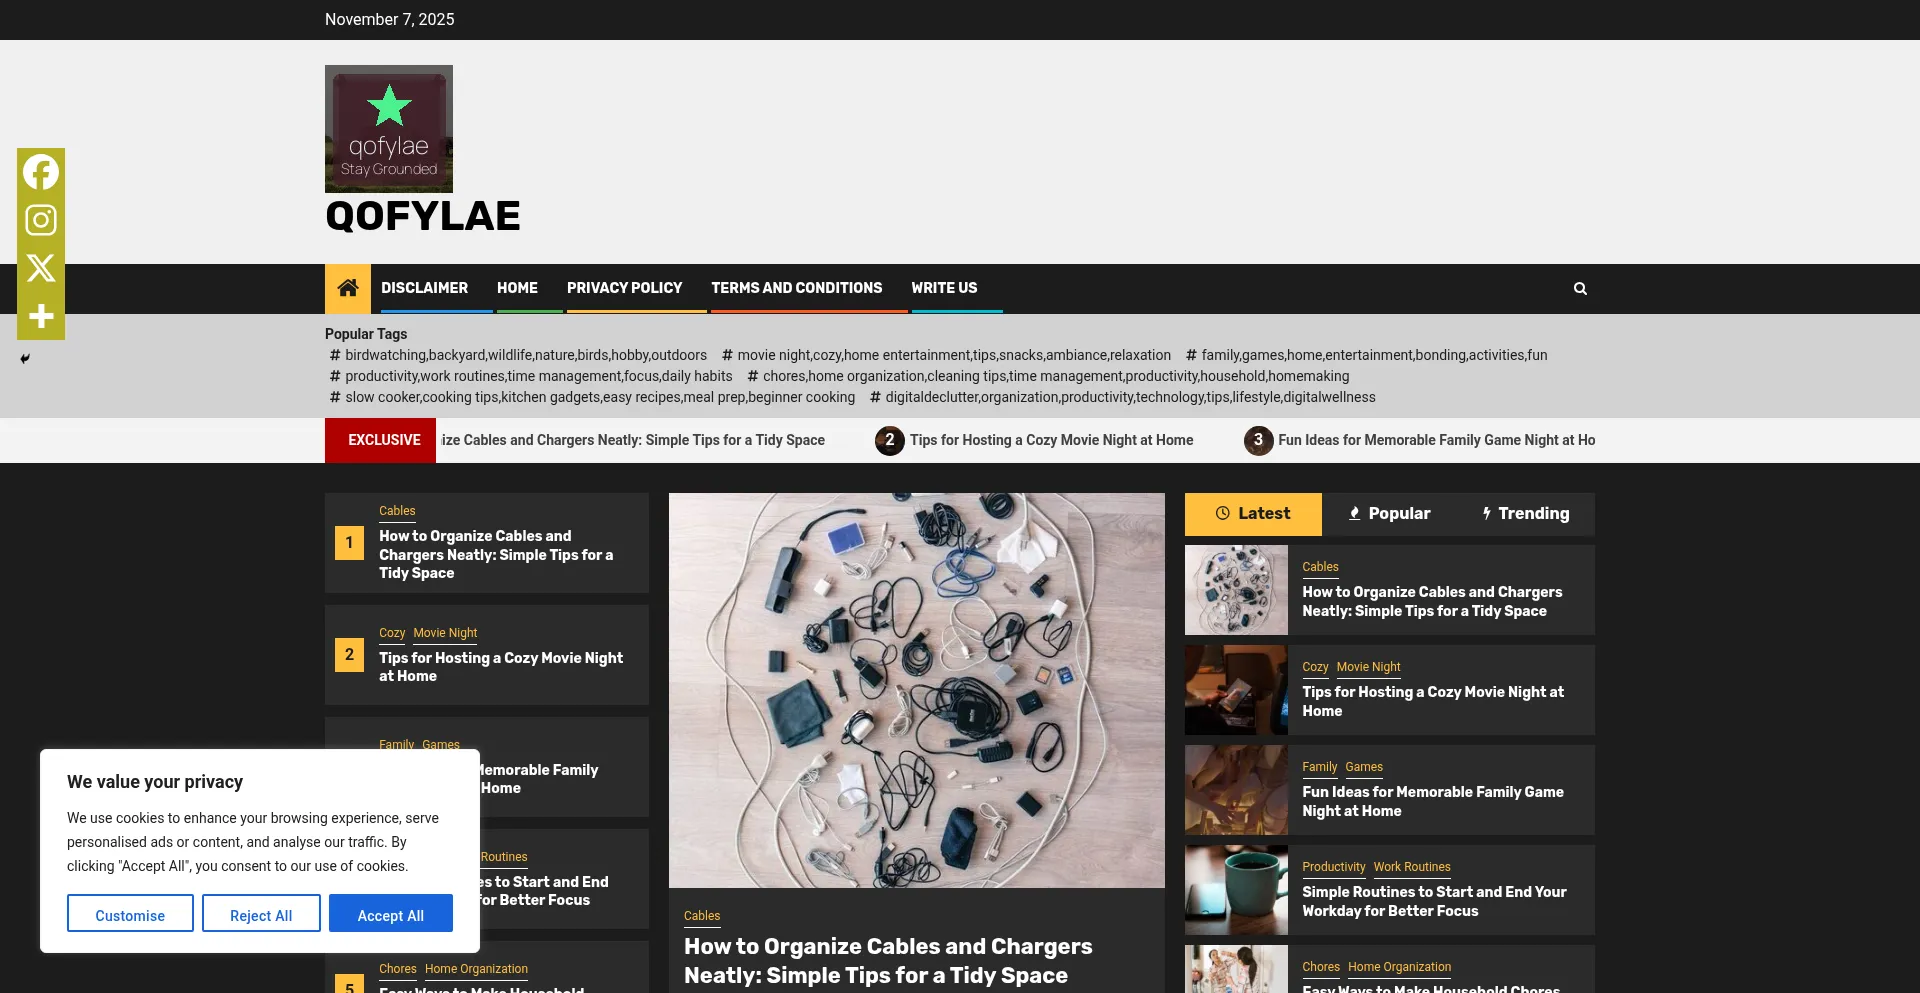Viewport: 1920px width, 993px height.
Task: Click Accept All cookies button
Action: click(x=391, y=914)
